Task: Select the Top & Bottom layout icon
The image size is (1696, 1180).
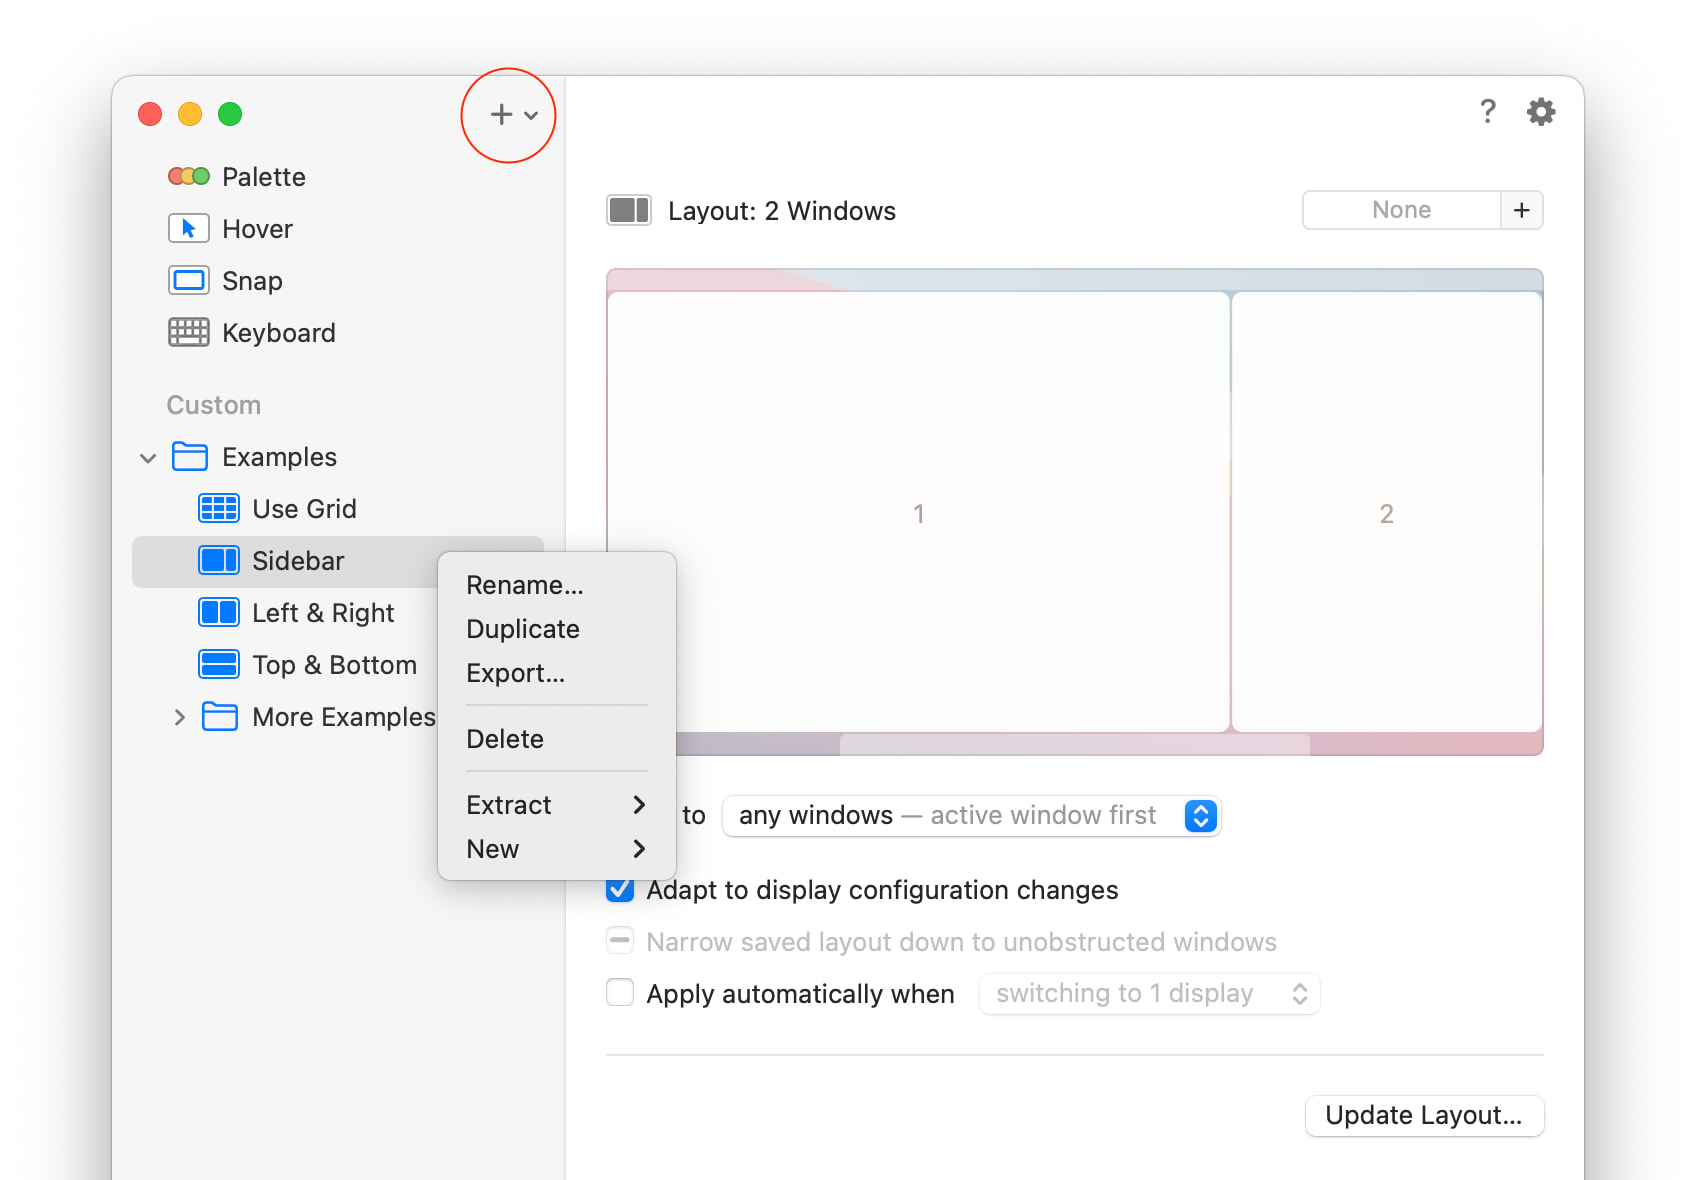Action: pyautogui.click(x=219, y=665)
